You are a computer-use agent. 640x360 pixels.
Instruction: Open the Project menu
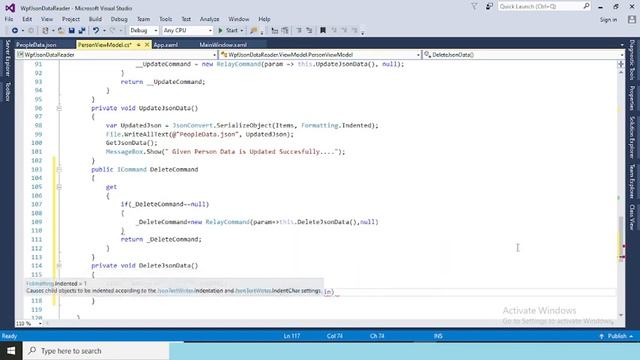[x=71, y=19]
